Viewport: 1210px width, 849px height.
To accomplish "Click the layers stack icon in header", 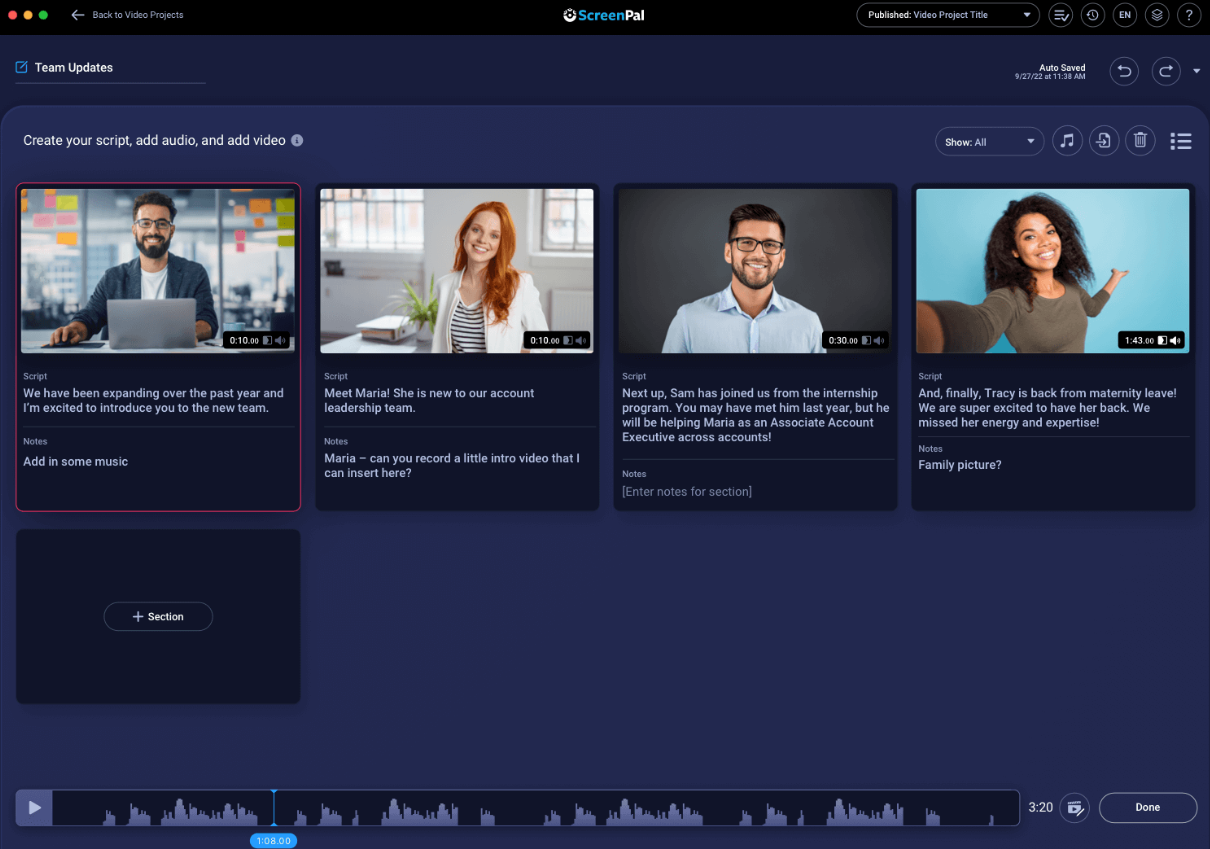I will pos(1156,15).
